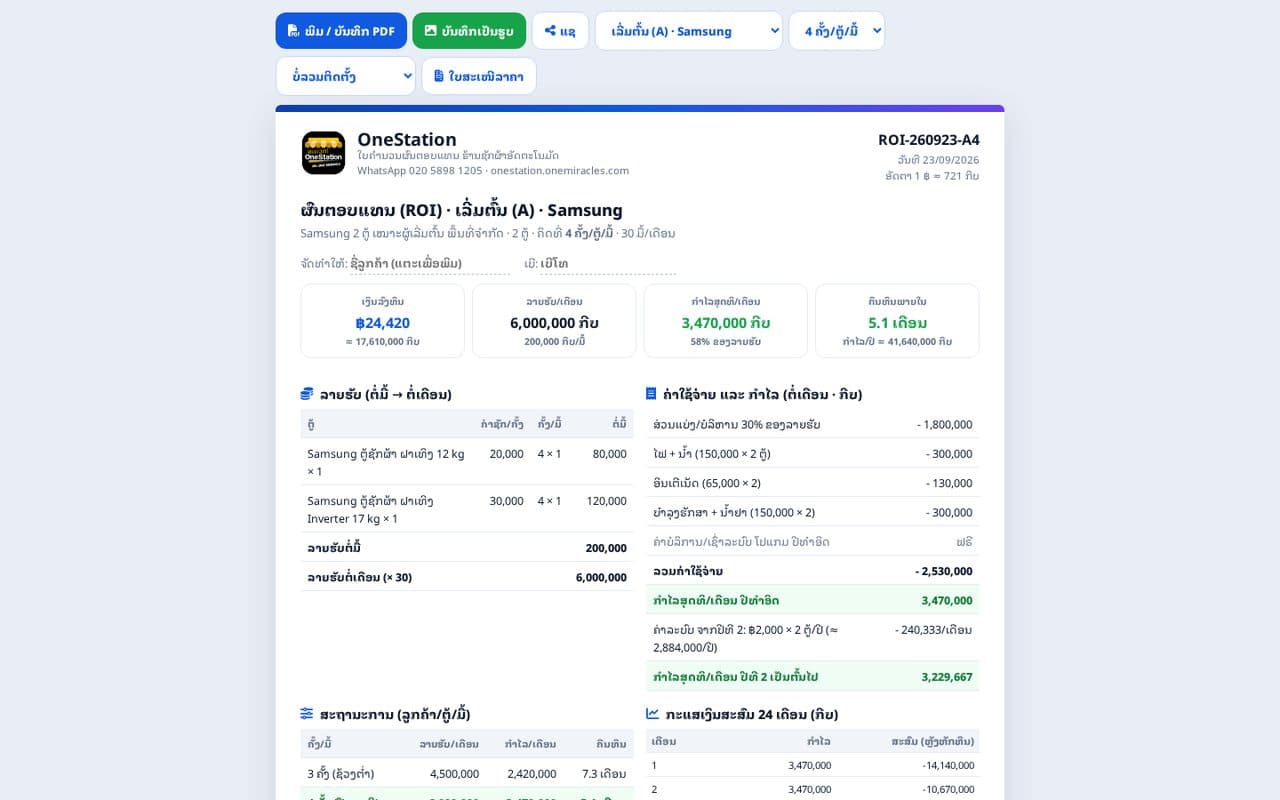Click the "-10,670,000" cumulative cash cell
The image size is (1280, 800).
coord(947,789)
